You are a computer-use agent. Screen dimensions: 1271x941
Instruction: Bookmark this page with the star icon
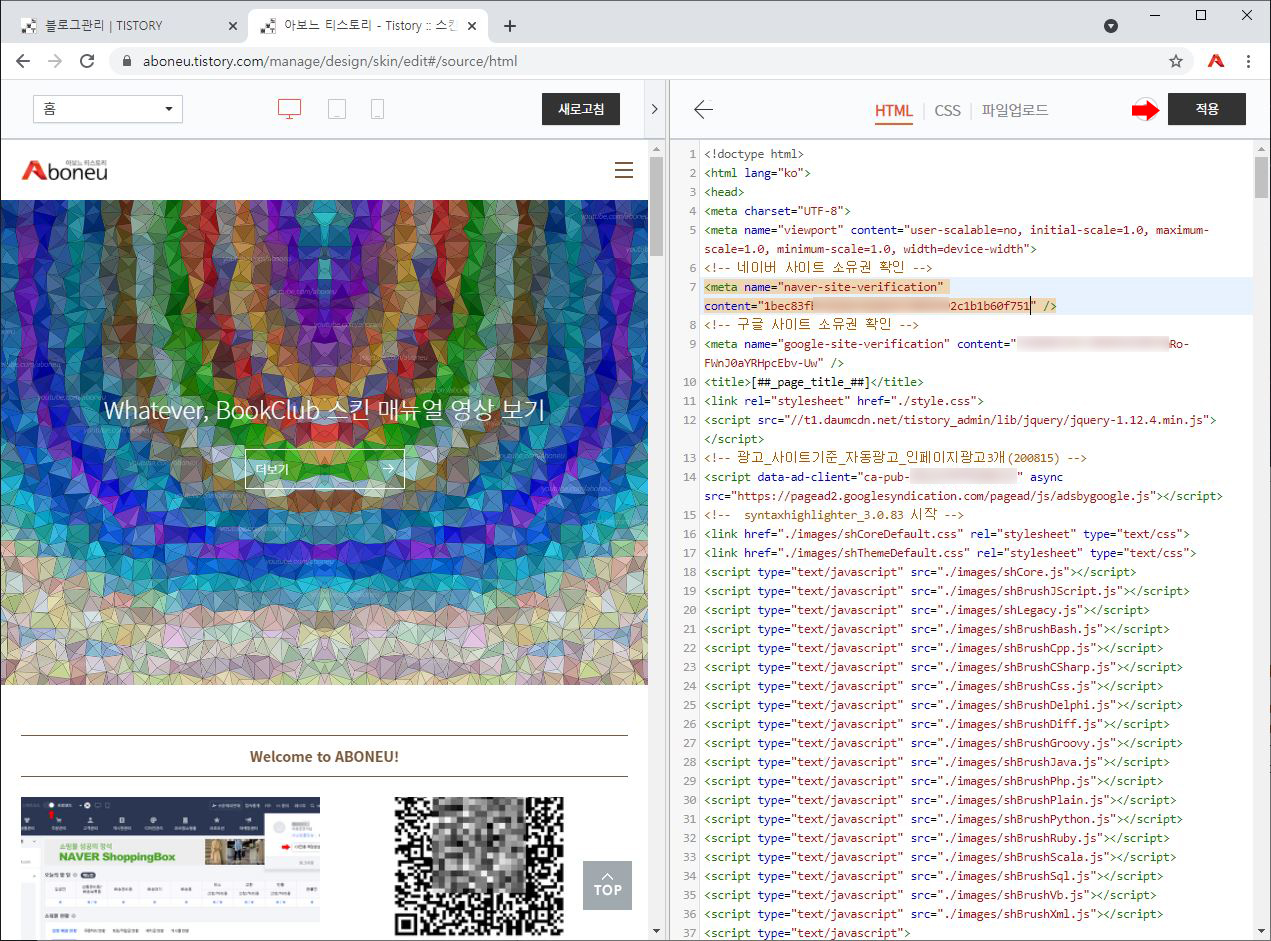1176,61
